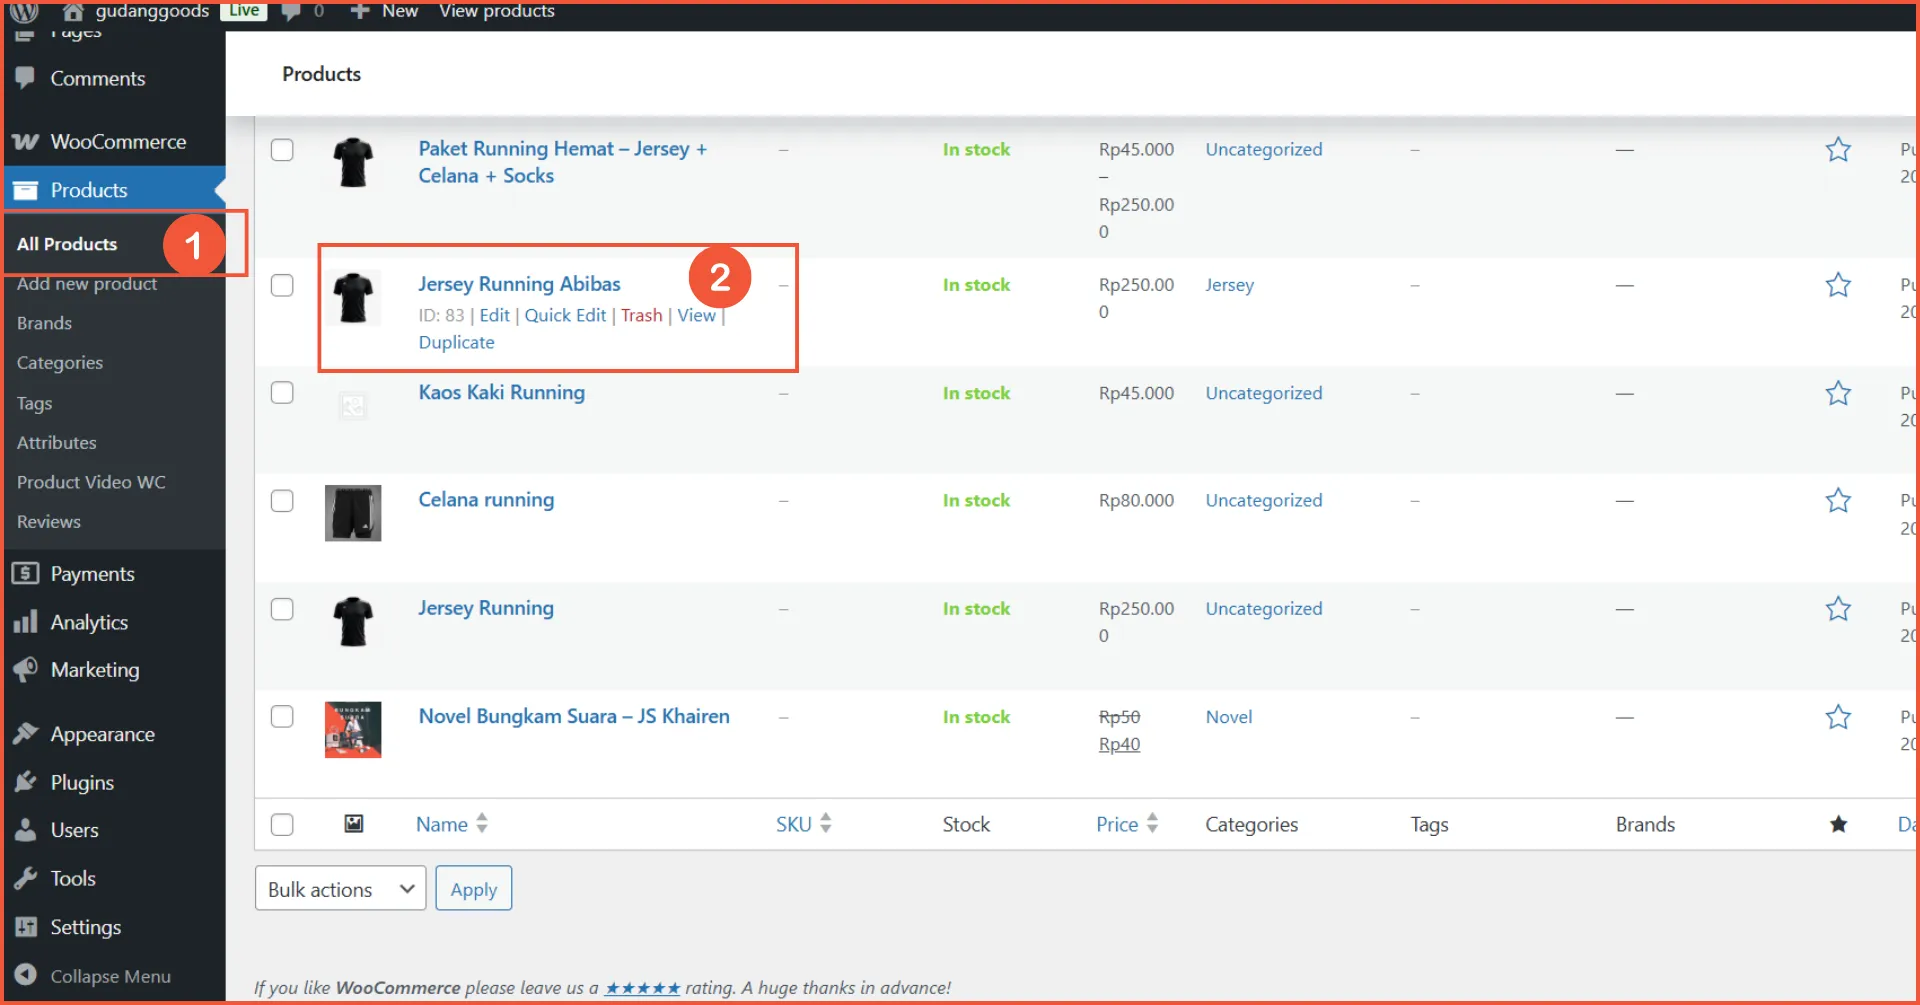The image size is (1920, 1005).
Task: Check the box next to Novel Bungkam Suara
Action: [x=282, y=717]
